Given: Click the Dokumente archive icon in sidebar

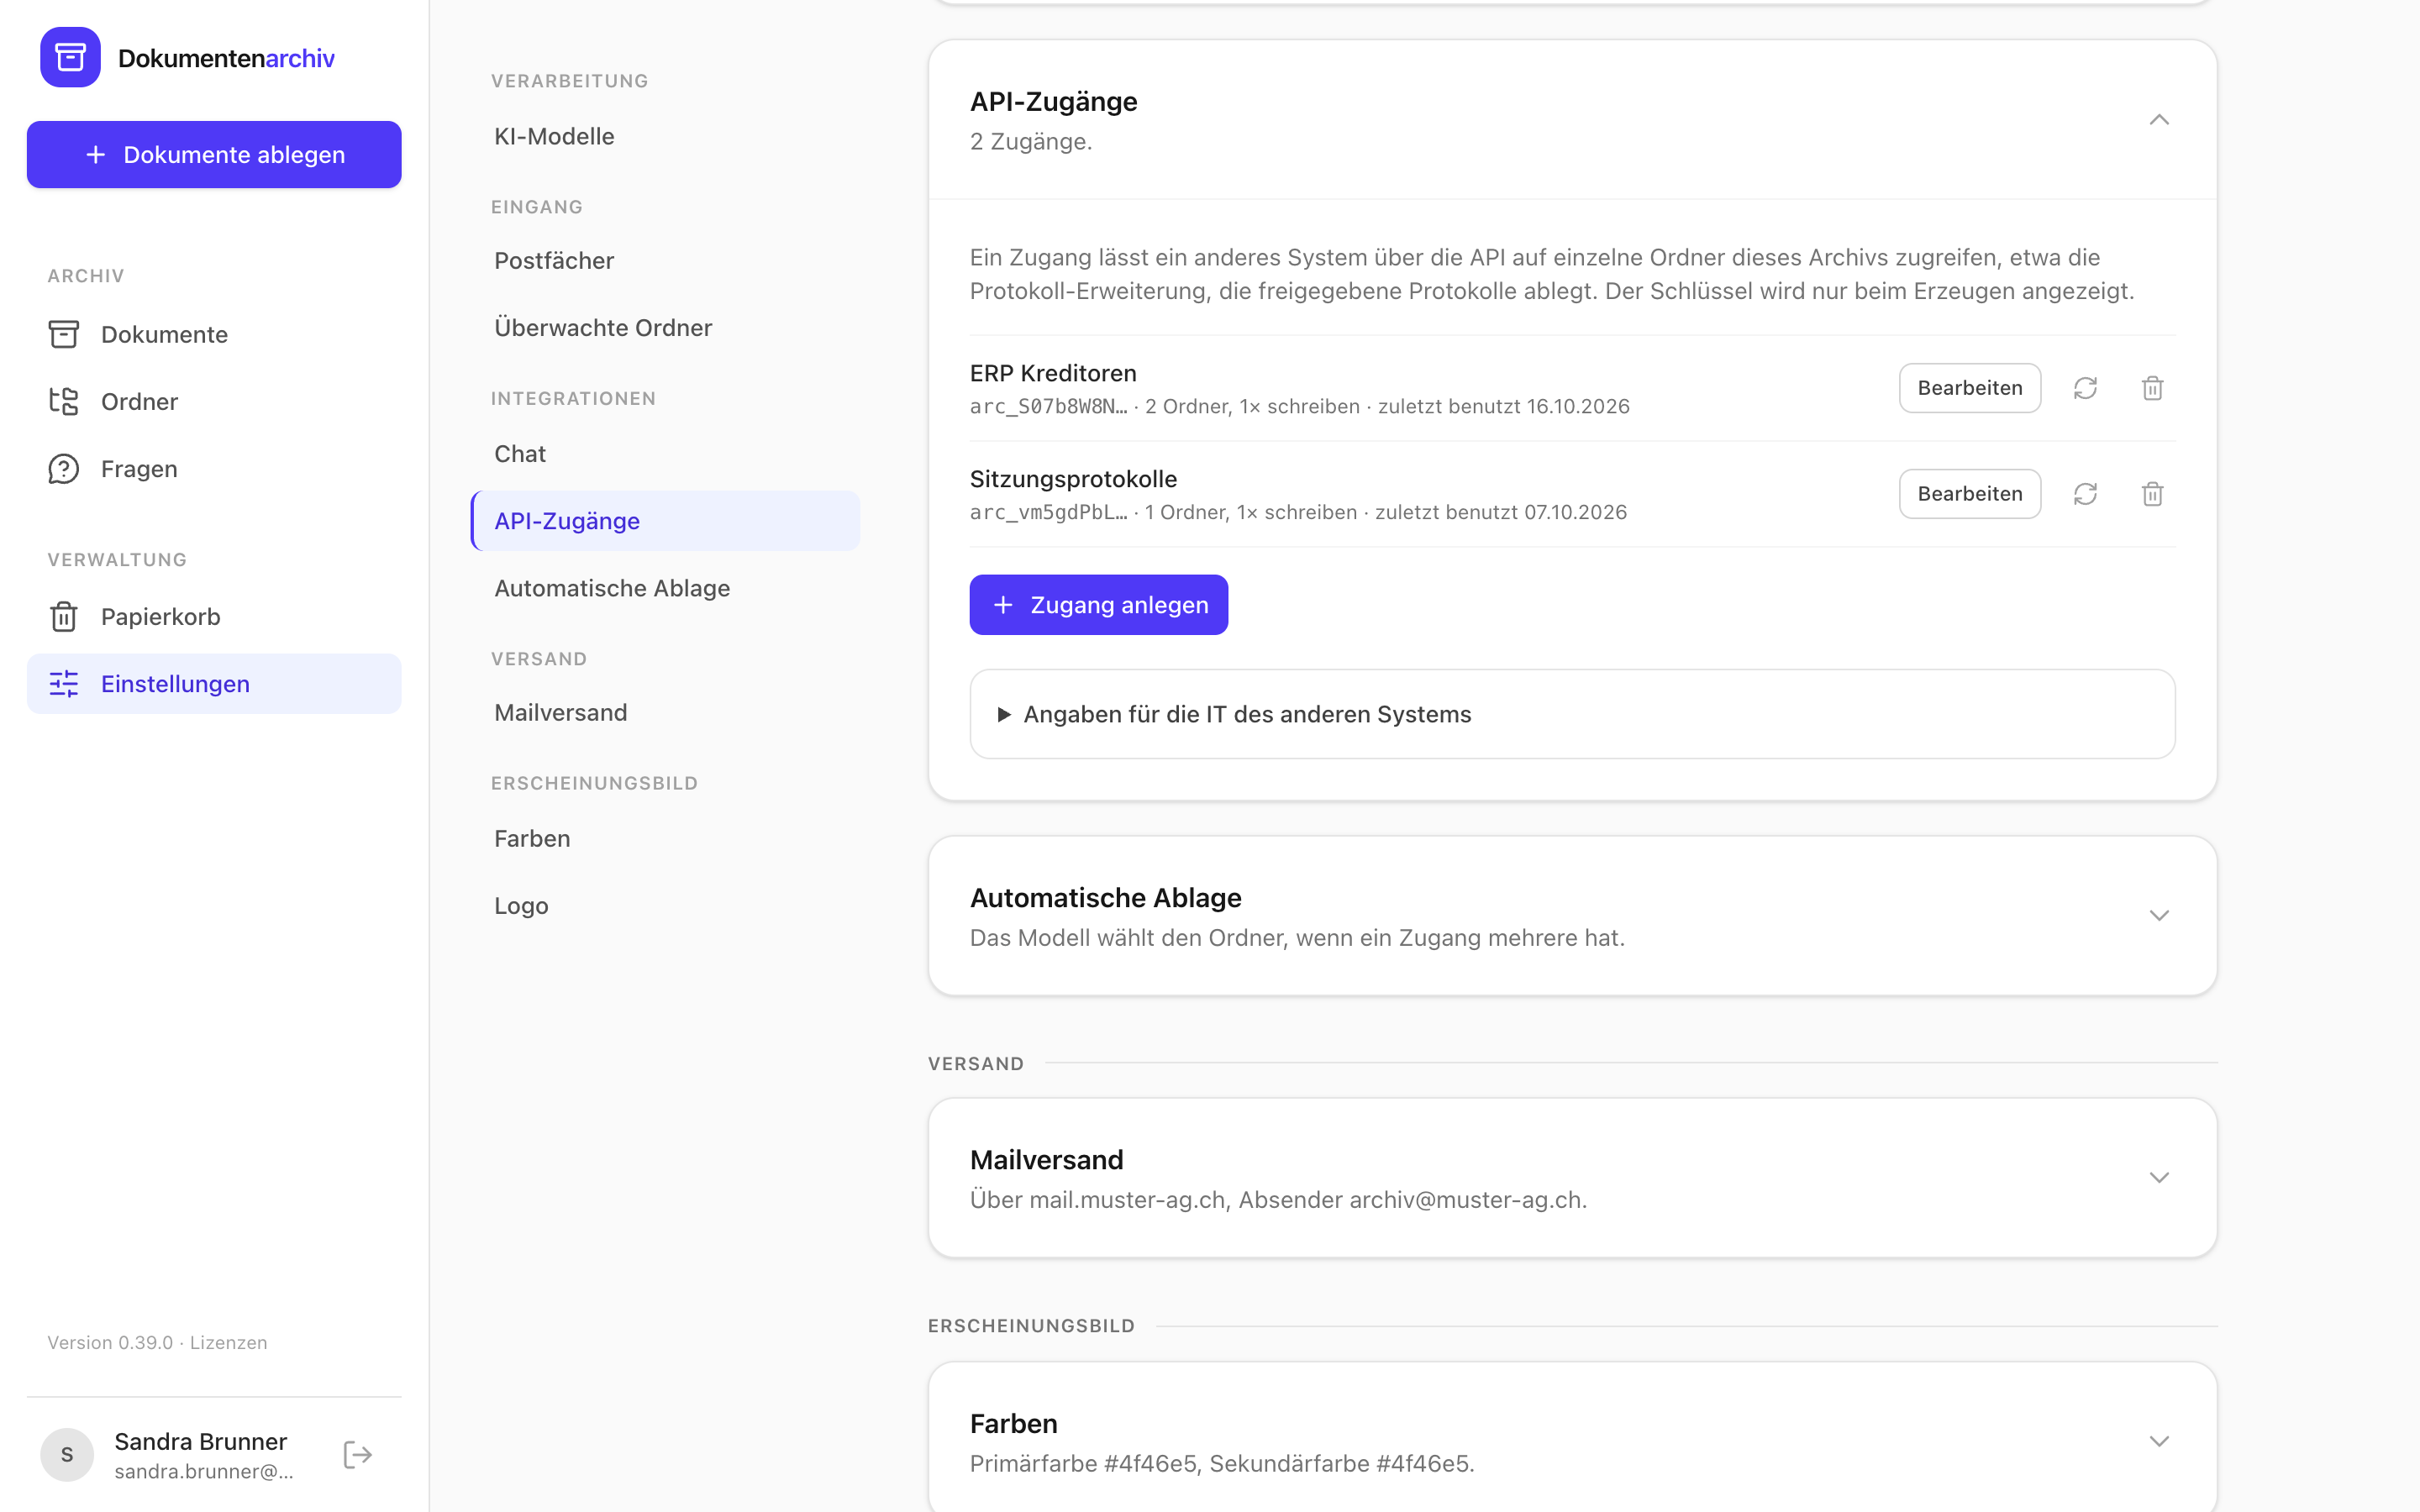Looking at the screenshot, I should tap(64, 334).
